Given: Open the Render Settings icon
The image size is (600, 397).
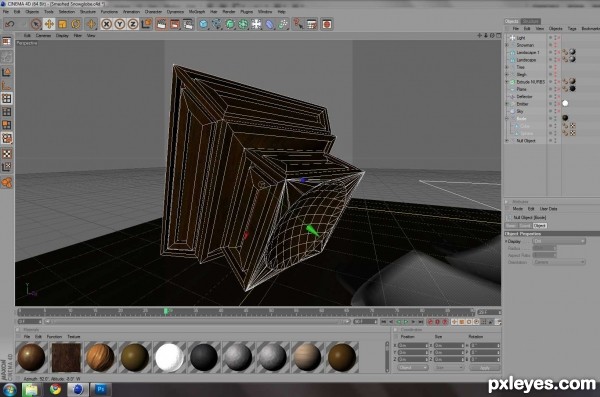Looking at the screenshot, I should click(188, 24).
